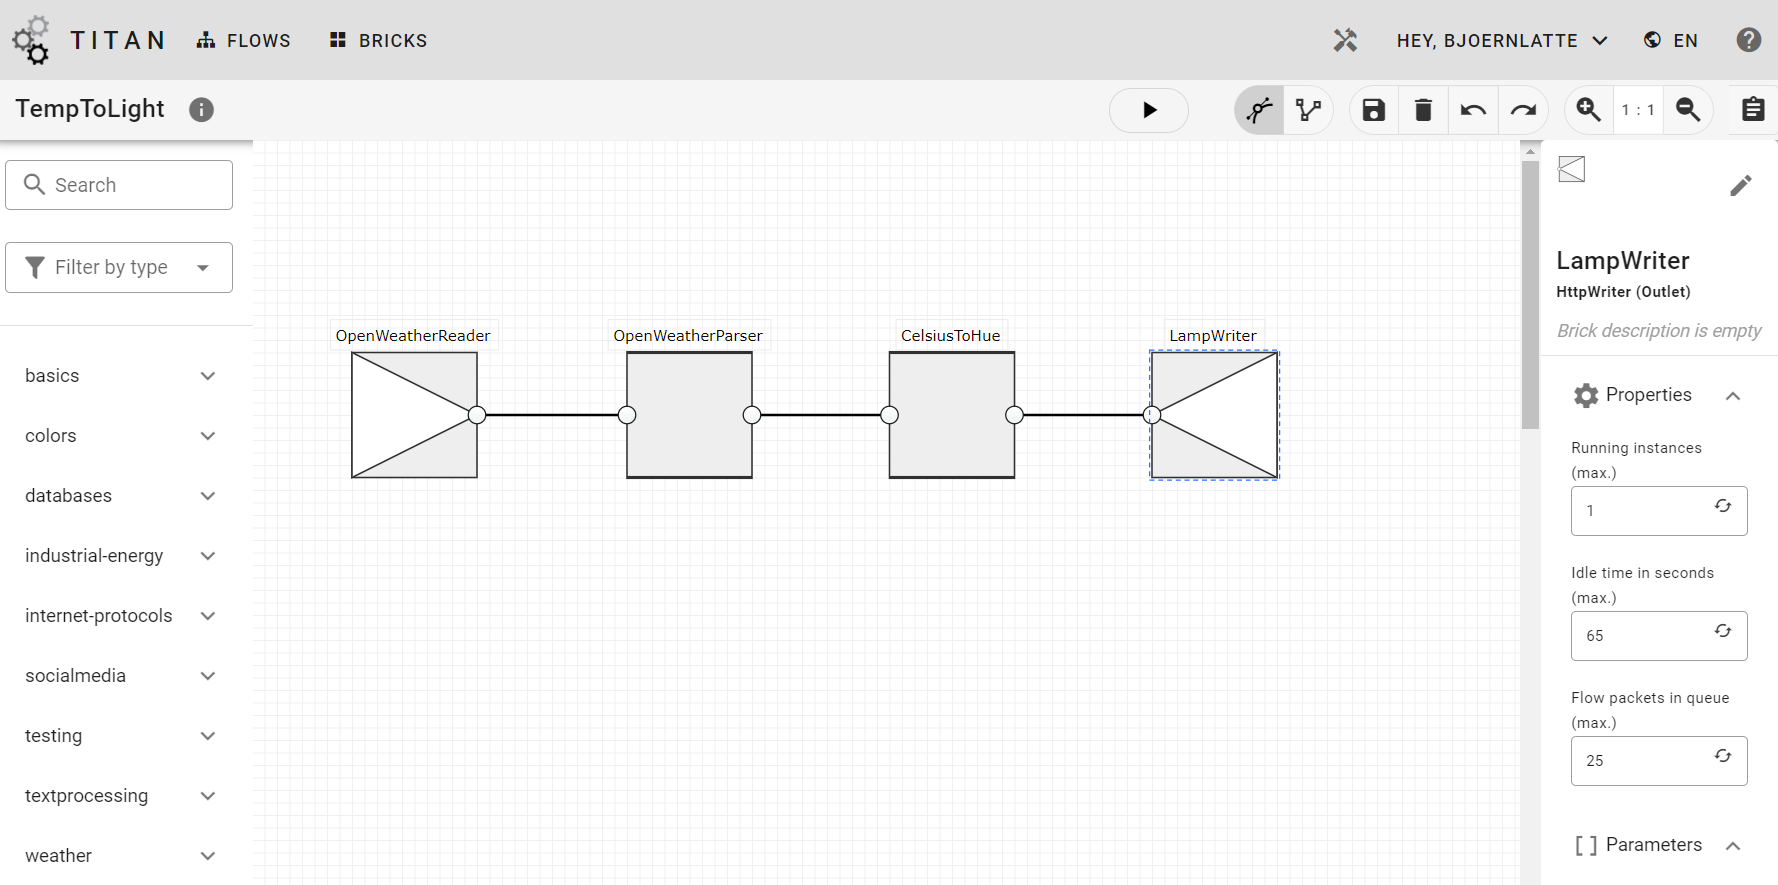Toggle angular connection line mode

[x=1308, y=110]
